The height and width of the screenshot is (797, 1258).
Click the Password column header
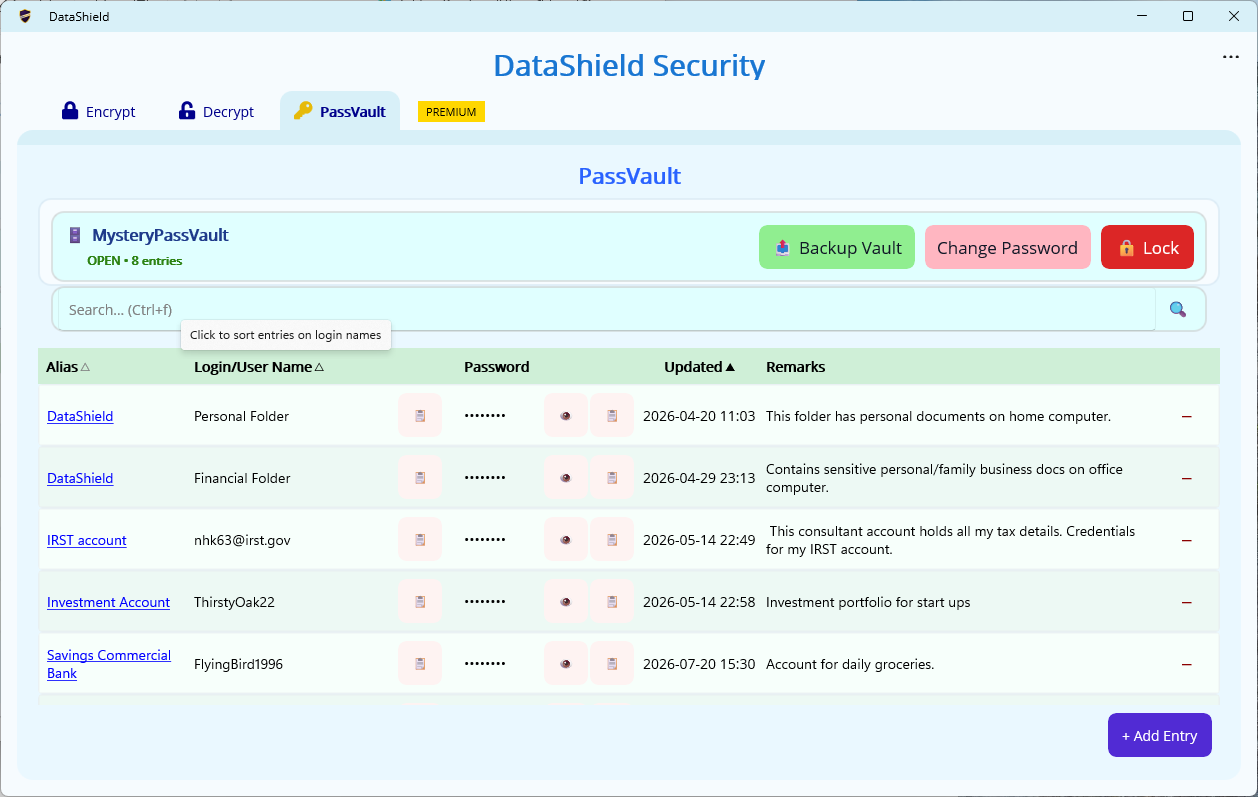[x=497, y=367]
